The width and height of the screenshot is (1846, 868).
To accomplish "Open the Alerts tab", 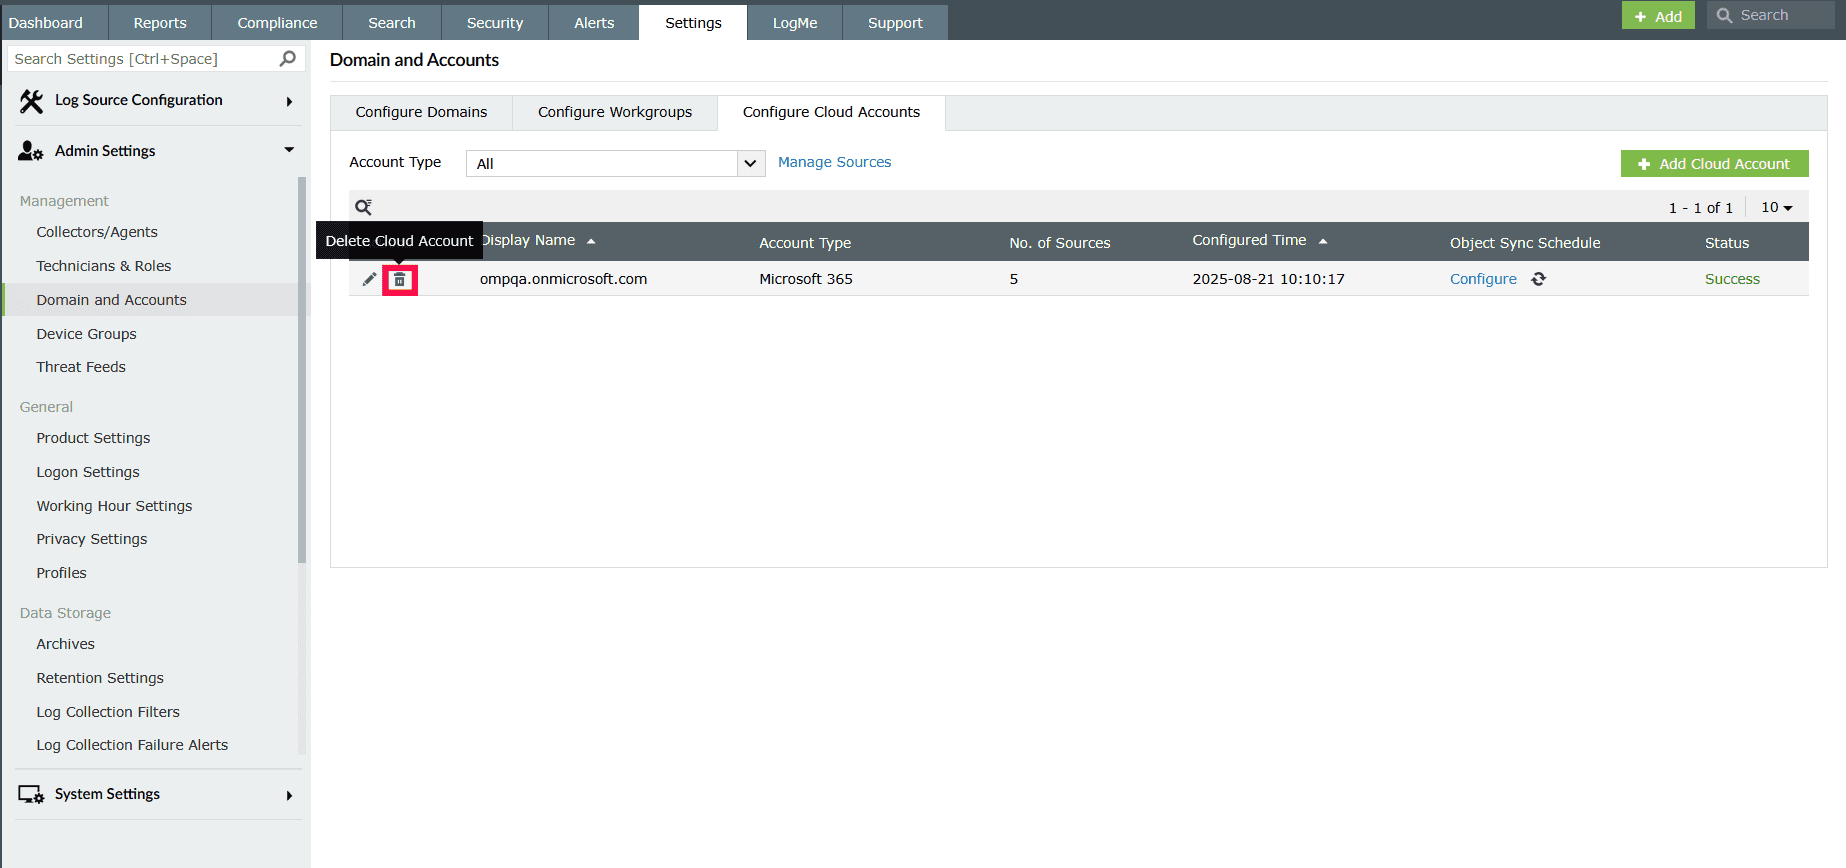I will (x=594, y=22).
